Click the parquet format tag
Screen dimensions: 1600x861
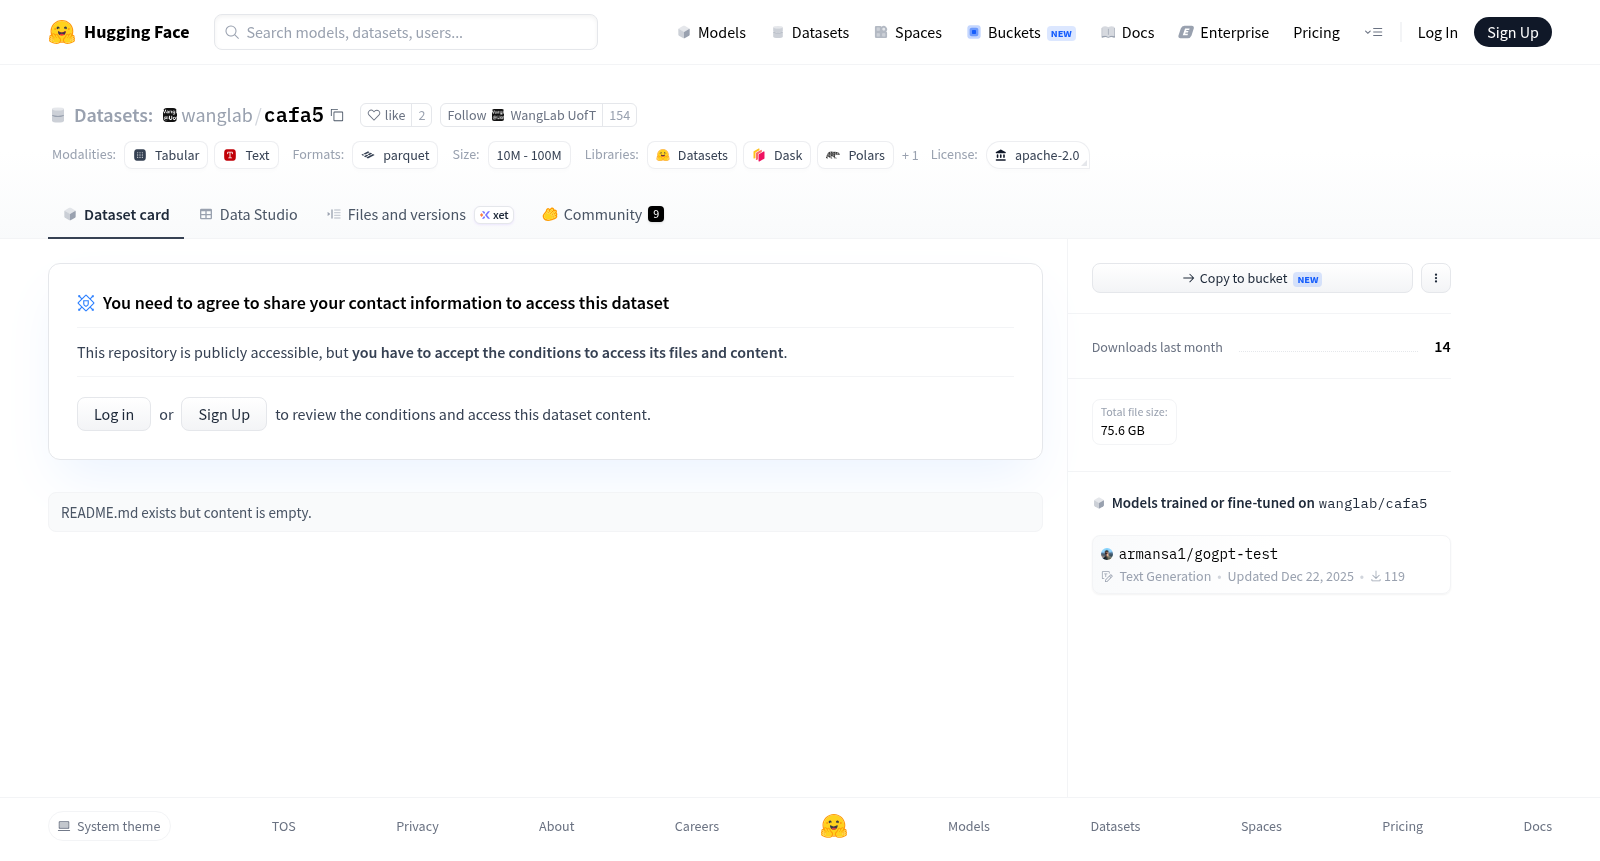coord(395,155)
